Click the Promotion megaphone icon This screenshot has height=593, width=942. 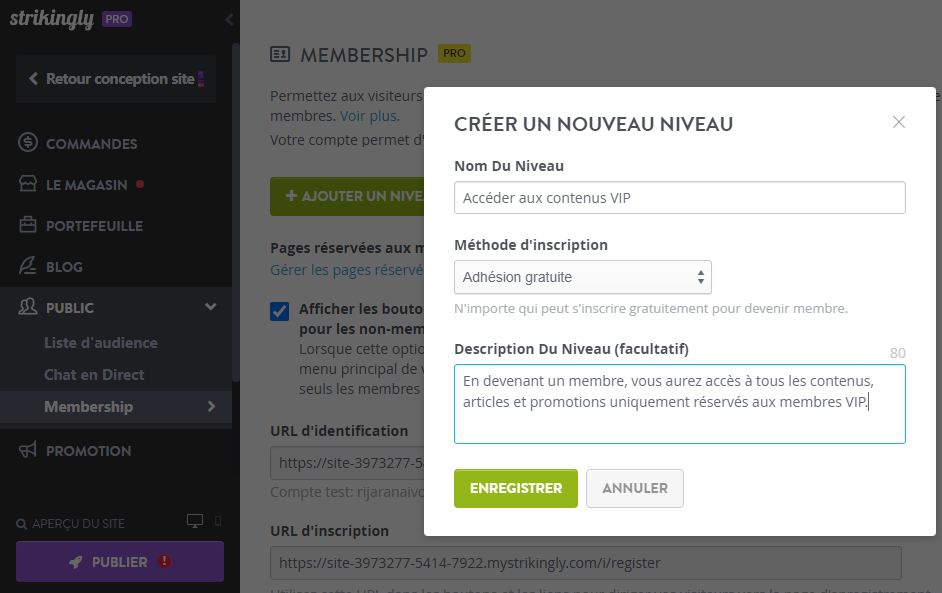point(28,450)
